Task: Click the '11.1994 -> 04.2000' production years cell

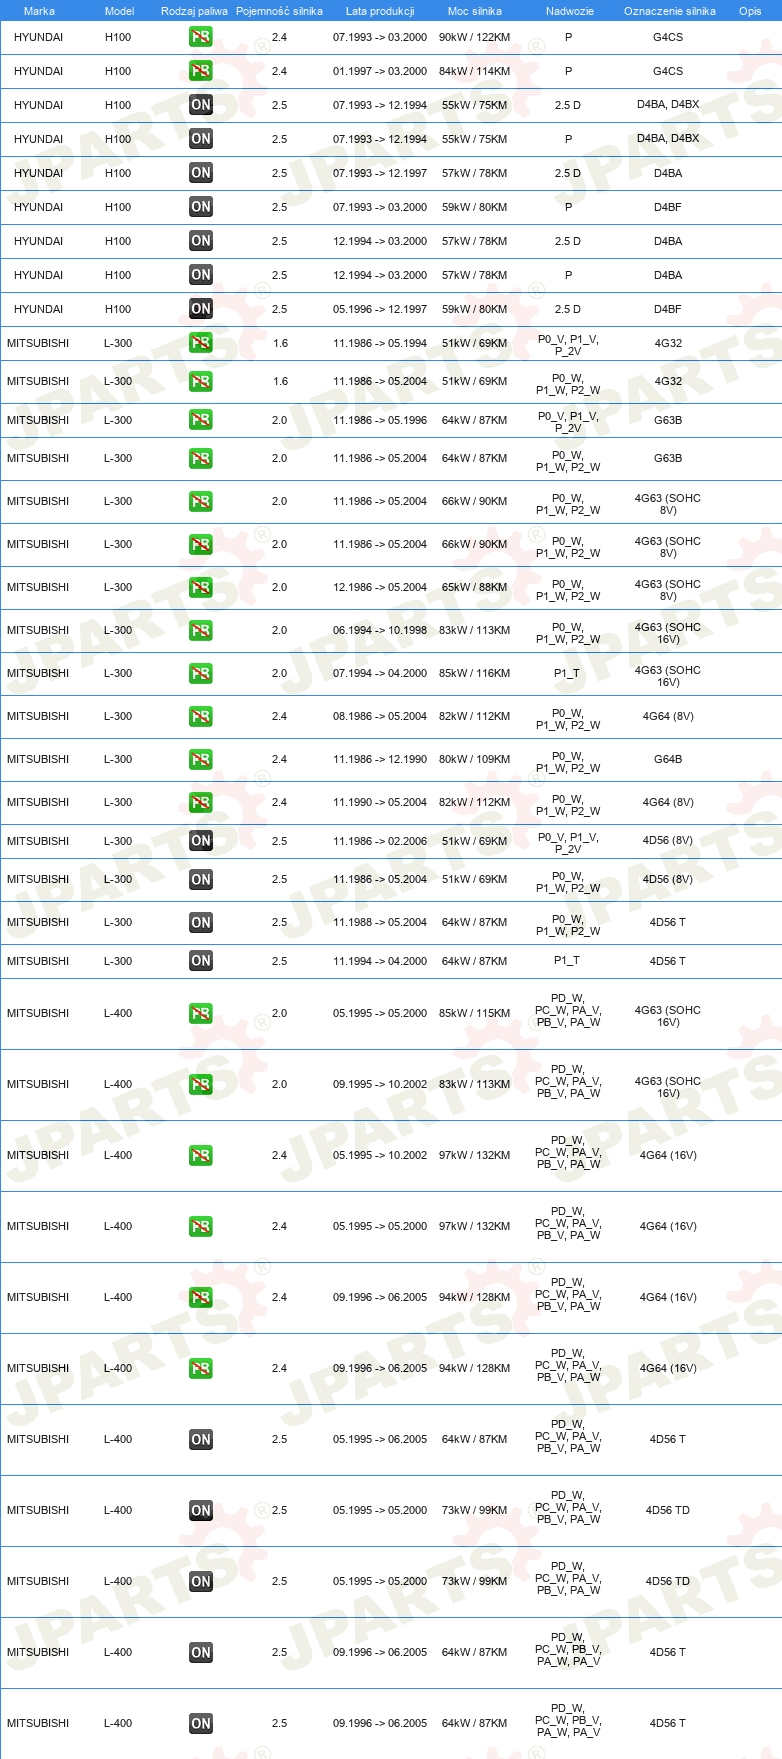Action: 380,961
